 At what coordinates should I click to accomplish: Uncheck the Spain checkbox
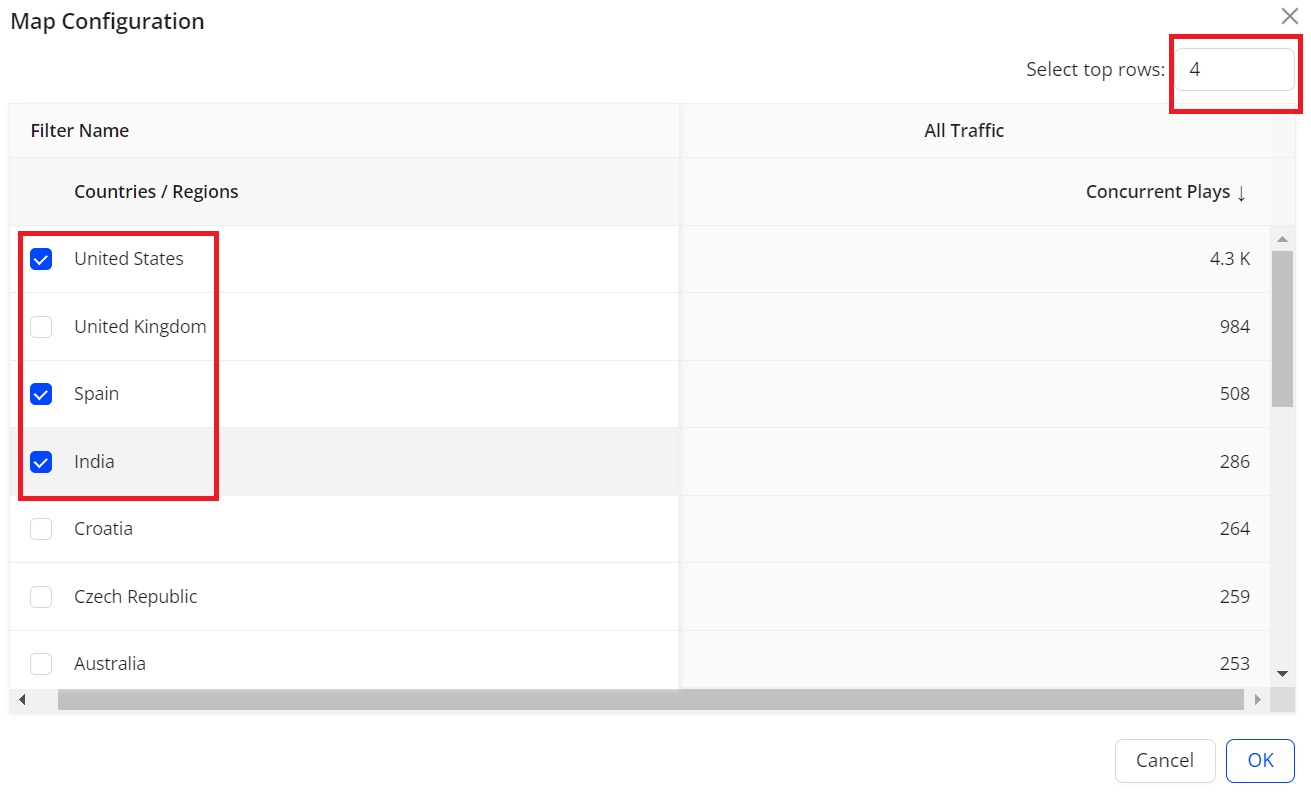(41, 394)
